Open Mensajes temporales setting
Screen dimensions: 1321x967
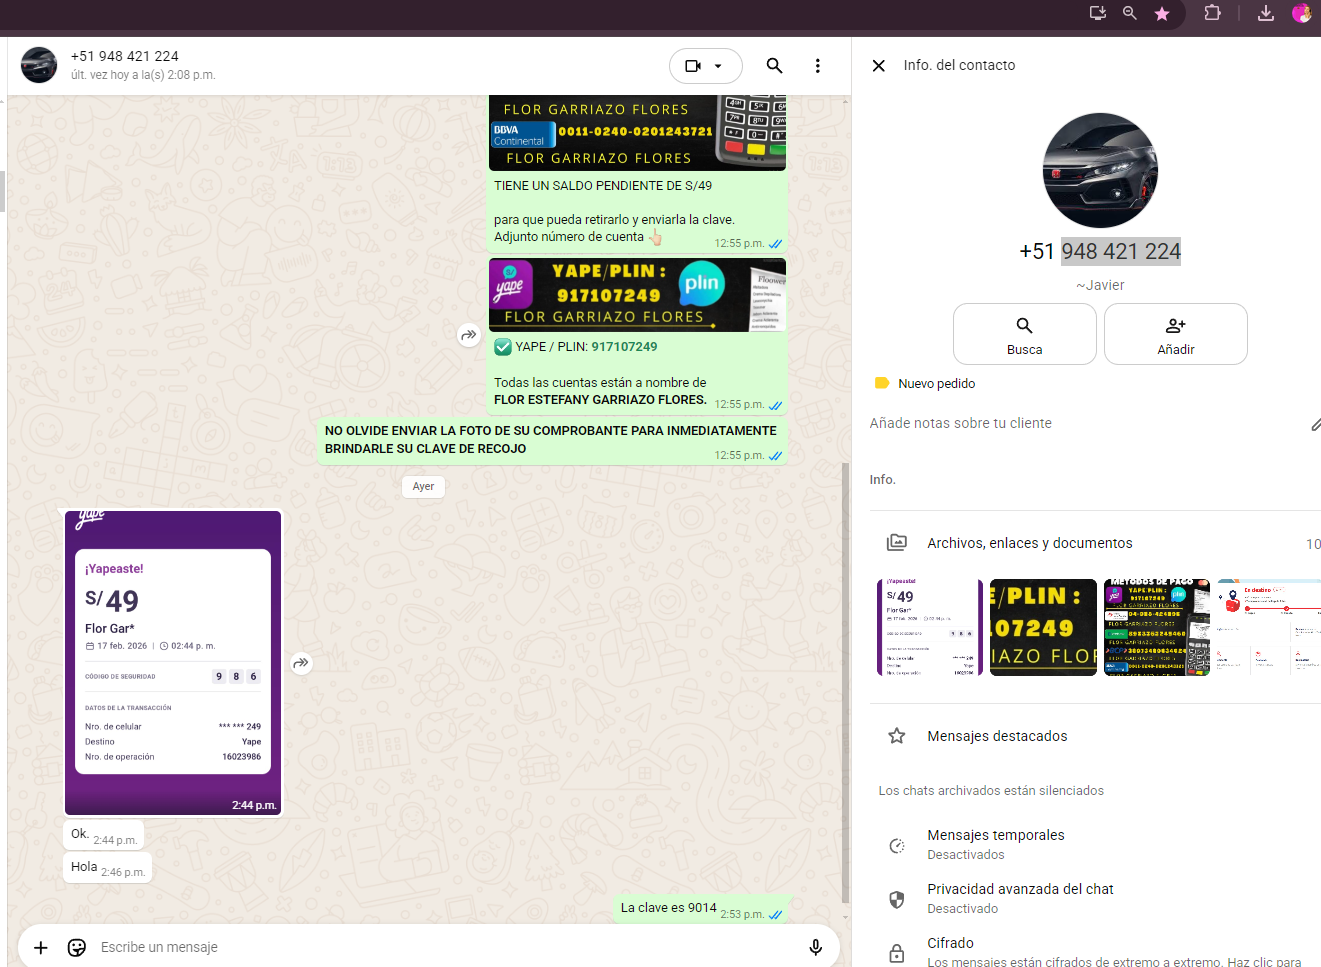[x=995, y=843]
